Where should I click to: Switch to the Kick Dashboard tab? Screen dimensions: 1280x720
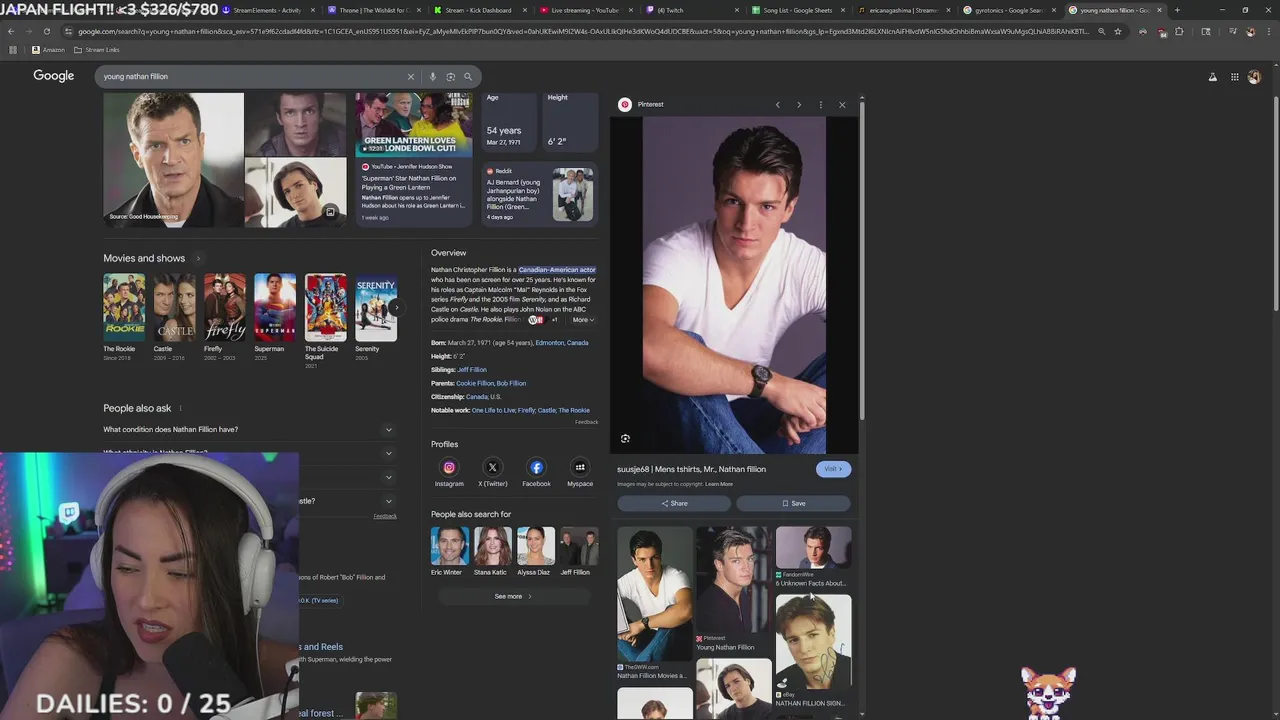tap(479, 10)
